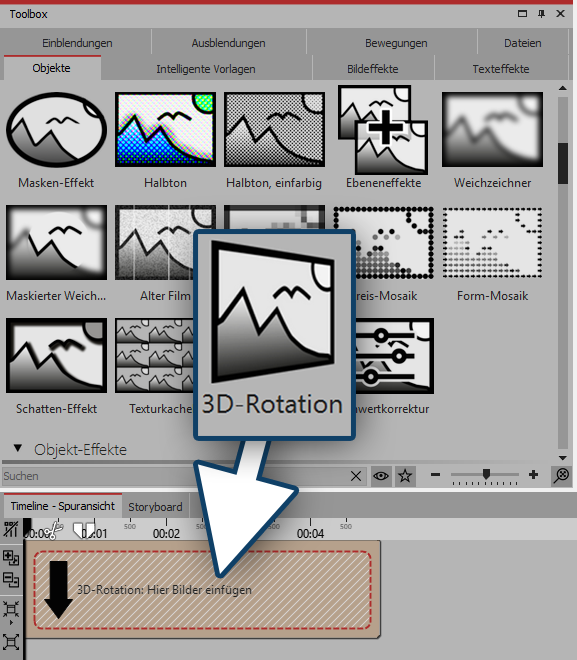
Task: Click the magnifier zoom reset icon
Action: (x=561, y=476)
